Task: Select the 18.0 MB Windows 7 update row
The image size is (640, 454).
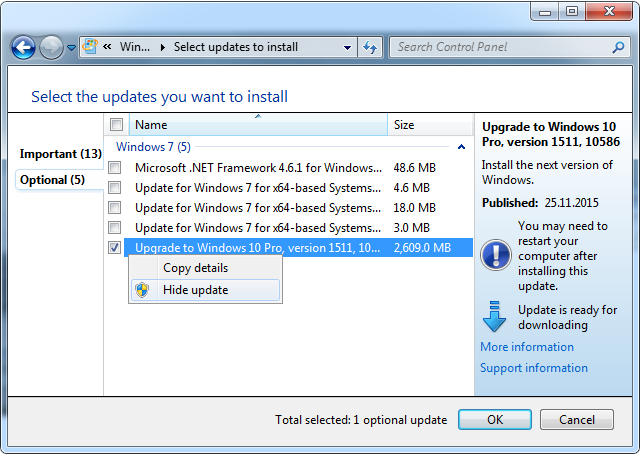Action: coord(298,207)
